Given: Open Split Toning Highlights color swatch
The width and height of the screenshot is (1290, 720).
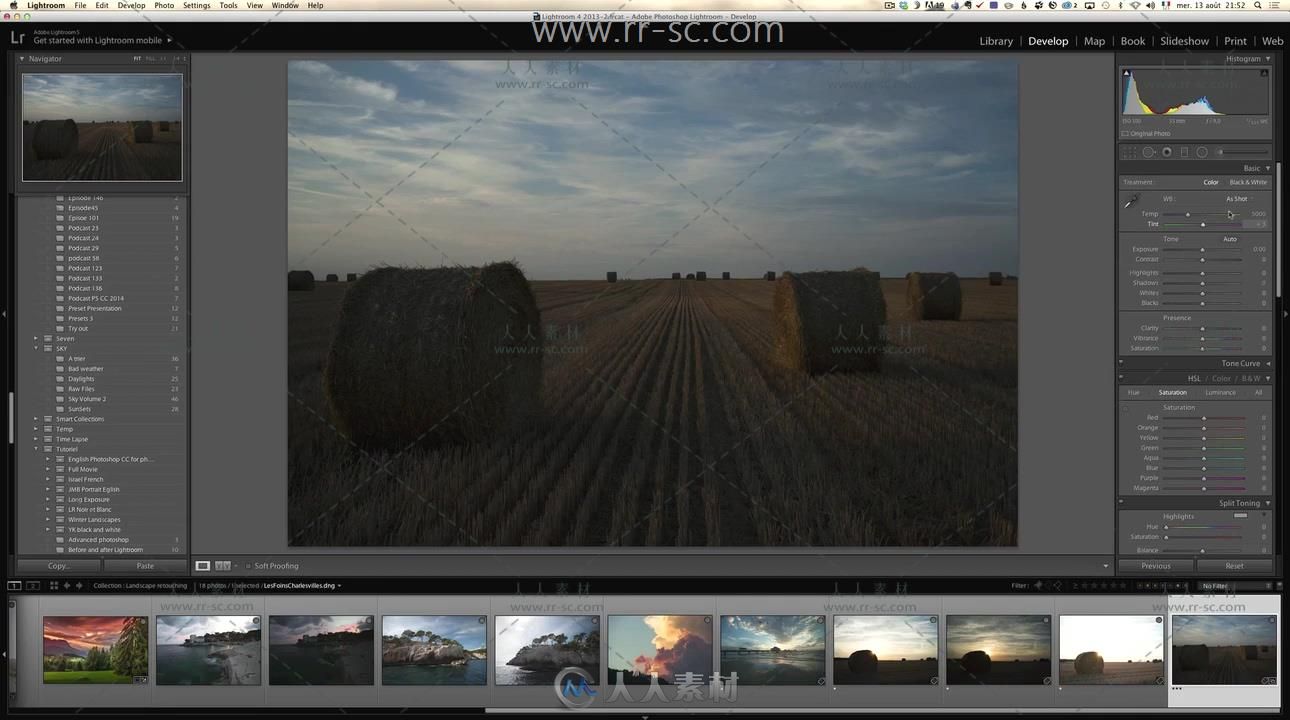Looking at the screenshot, I should [1241, 516].
